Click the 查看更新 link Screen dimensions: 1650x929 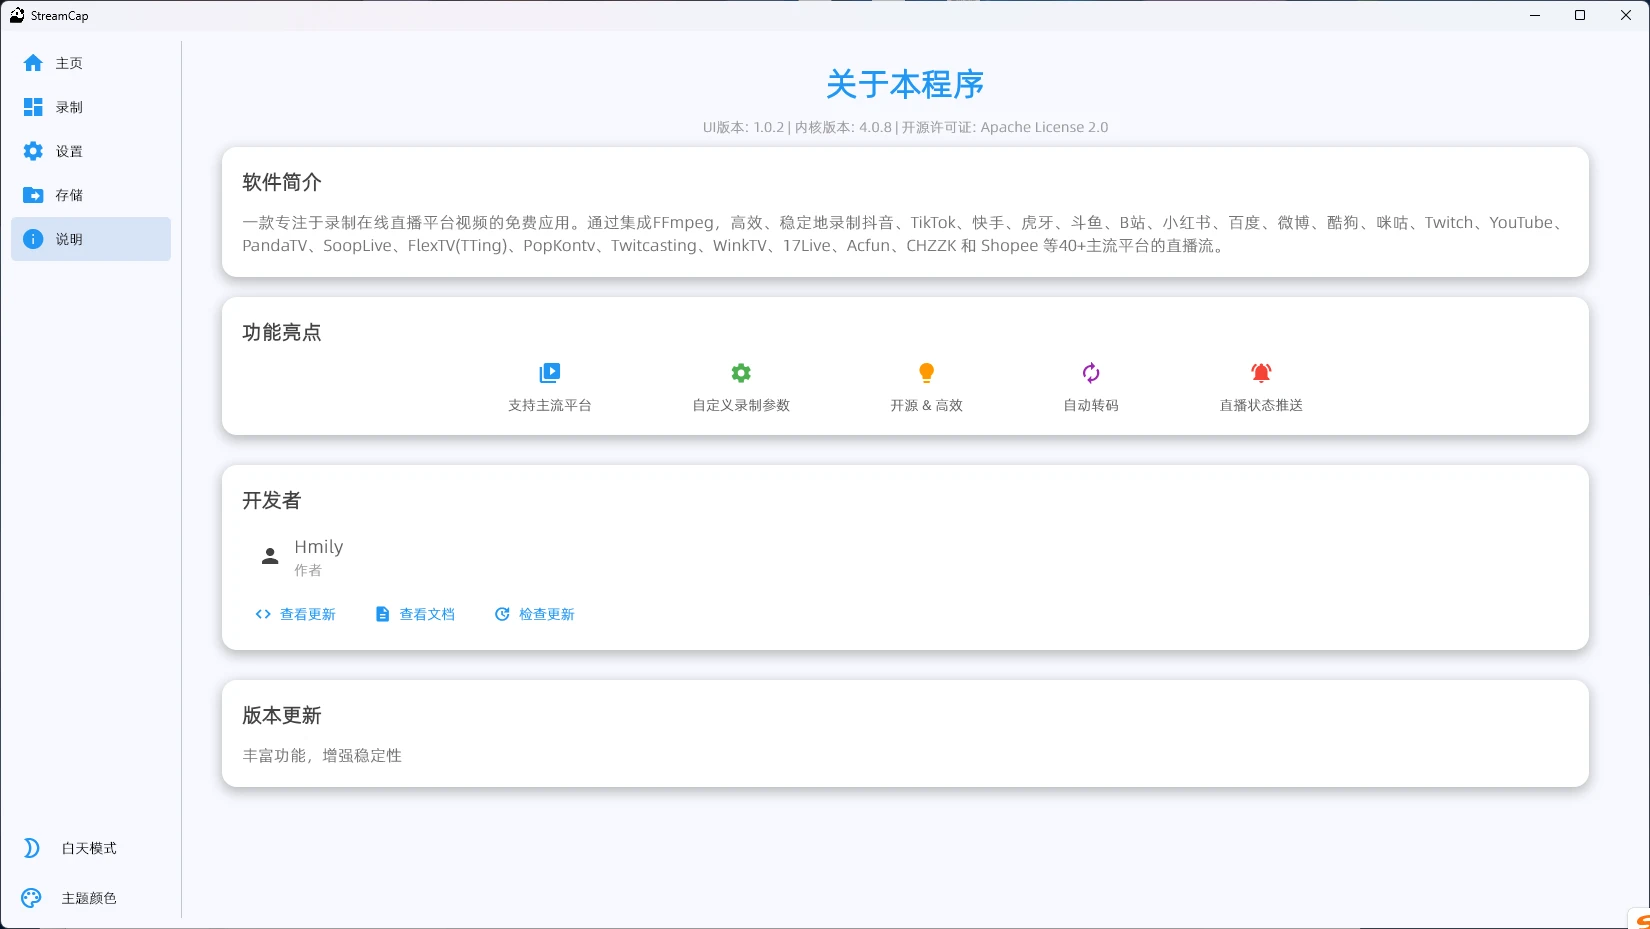(296, 614)
